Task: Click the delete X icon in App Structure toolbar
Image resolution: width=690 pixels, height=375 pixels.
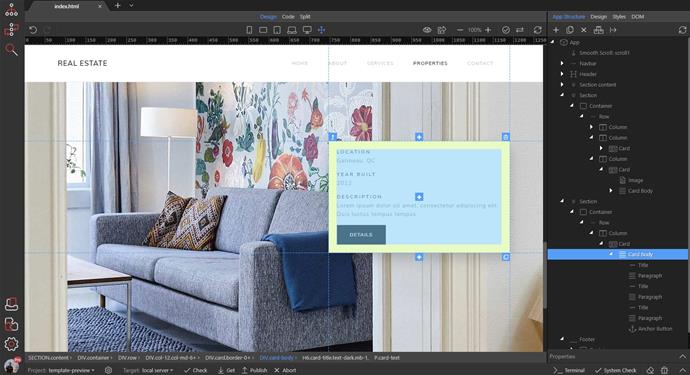Action: point(584,30)
